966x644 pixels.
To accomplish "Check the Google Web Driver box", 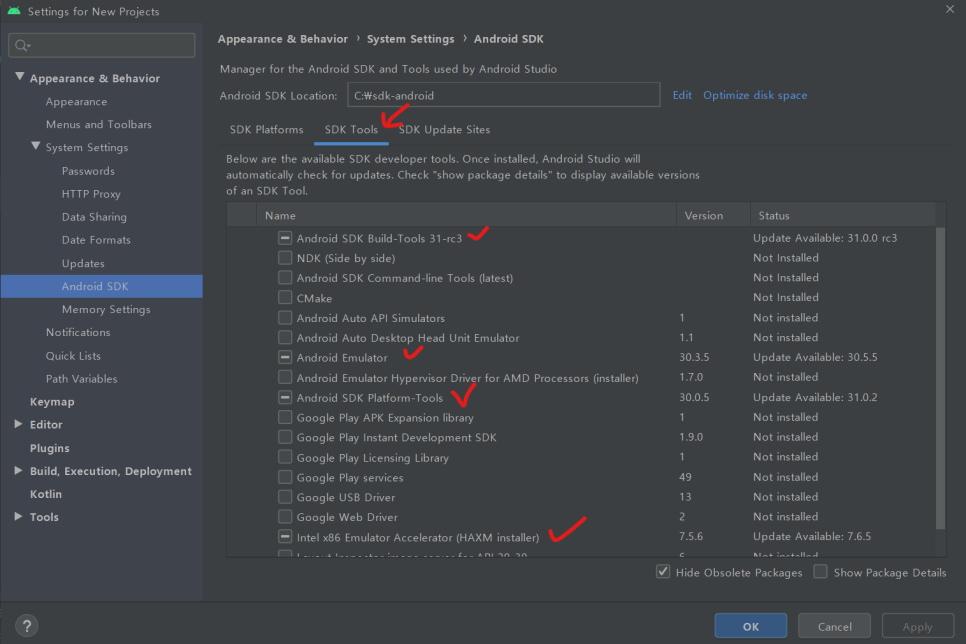I will pyautogui.click(x=285, y=516).
